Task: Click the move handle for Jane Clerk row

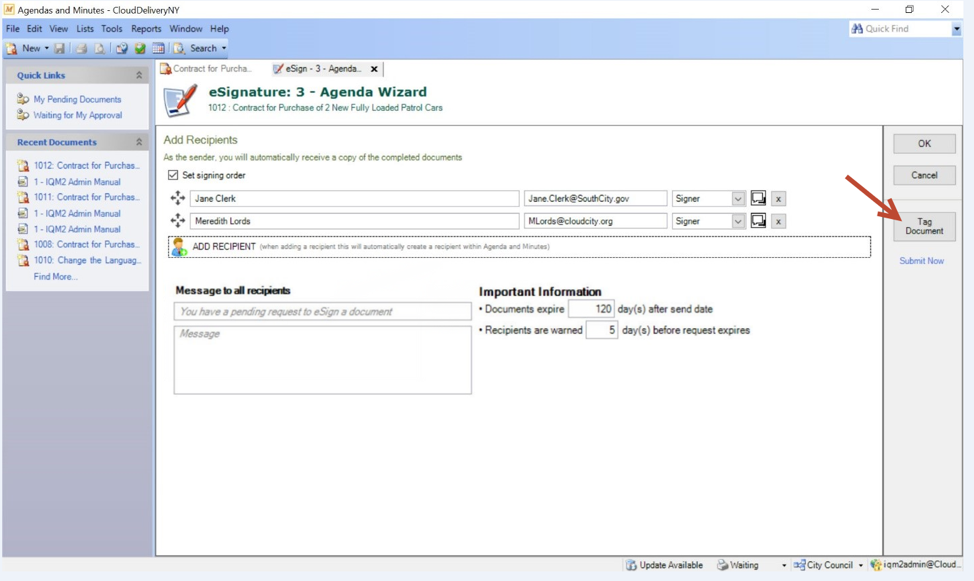Action: (x=178, y=198)
